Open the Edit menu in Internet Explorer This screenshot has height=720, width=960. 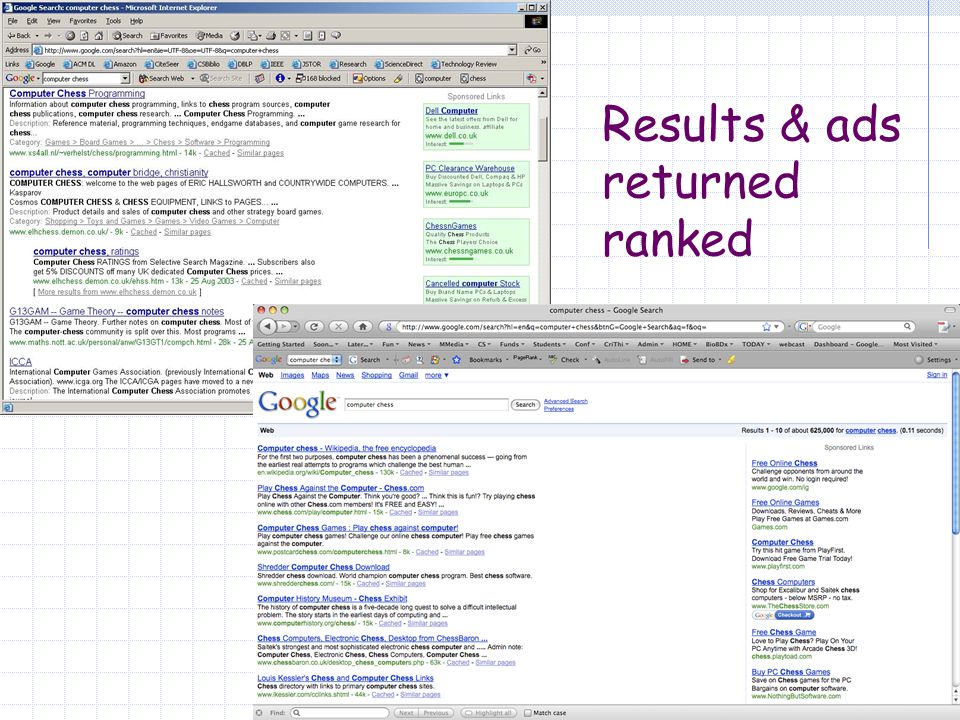pyautogui.click(x=32, y=21)
